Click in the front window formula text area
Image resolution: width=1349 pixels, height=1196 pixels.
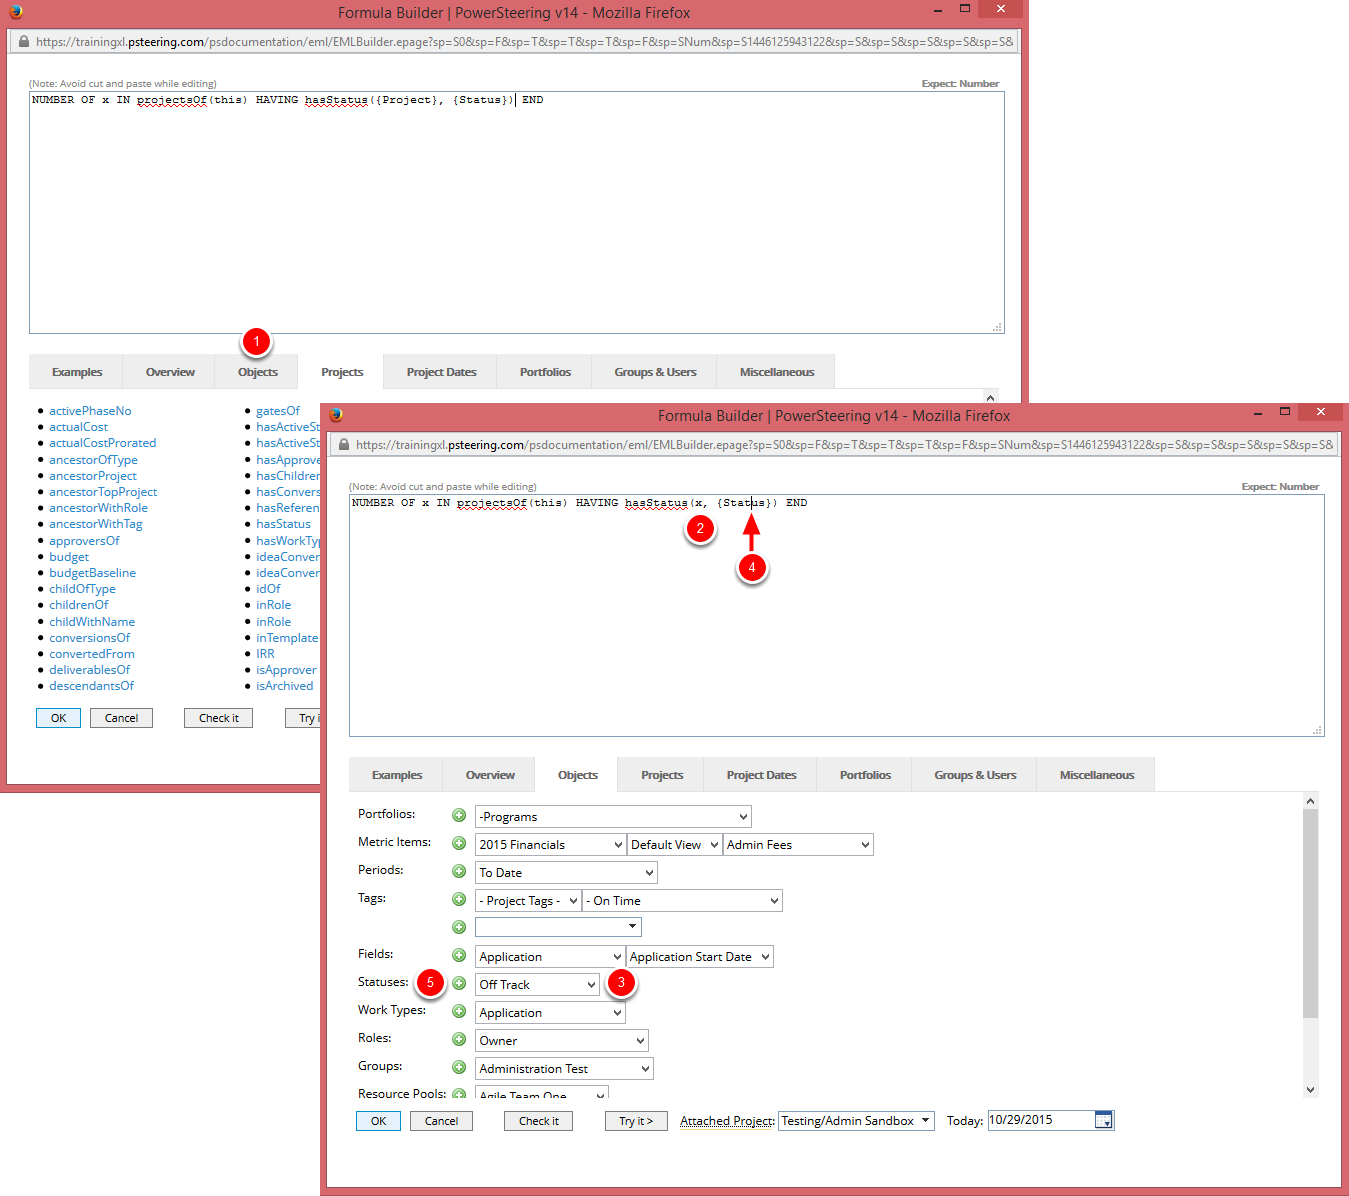click(836, 615)
